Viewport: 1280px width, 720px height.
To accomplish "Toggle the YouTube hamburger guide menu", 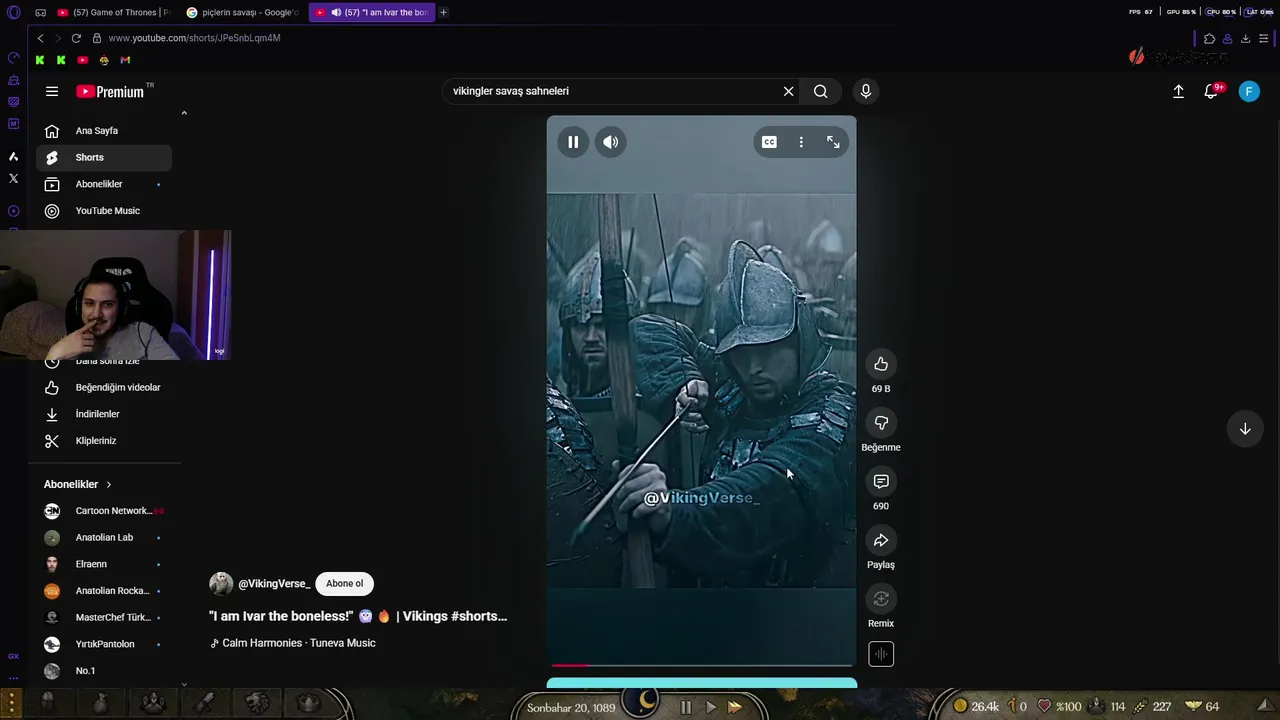I will tap(52, 91).
